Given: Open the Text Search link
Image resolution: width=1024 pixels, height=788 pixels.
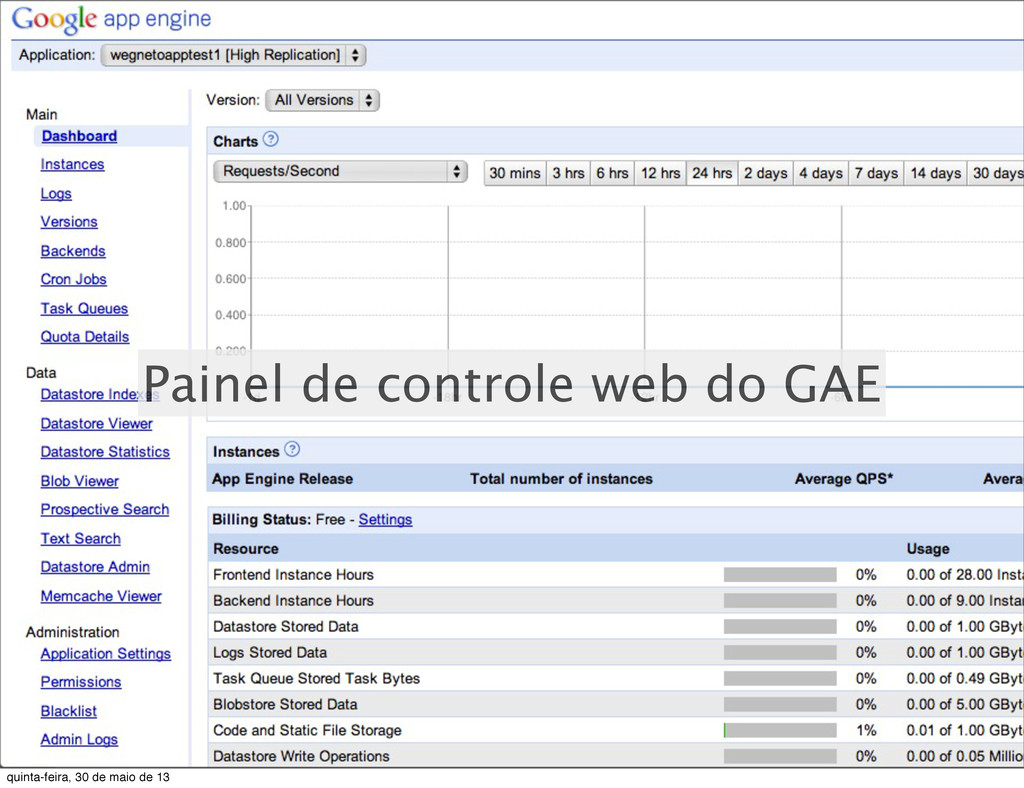Looking at the screenshot, I should pos(80,539).
